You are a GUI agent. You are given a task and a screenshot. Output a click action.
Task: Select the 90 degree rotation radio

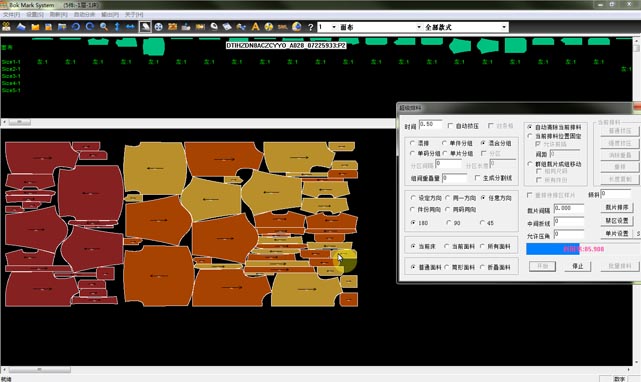tap(449, 223)
